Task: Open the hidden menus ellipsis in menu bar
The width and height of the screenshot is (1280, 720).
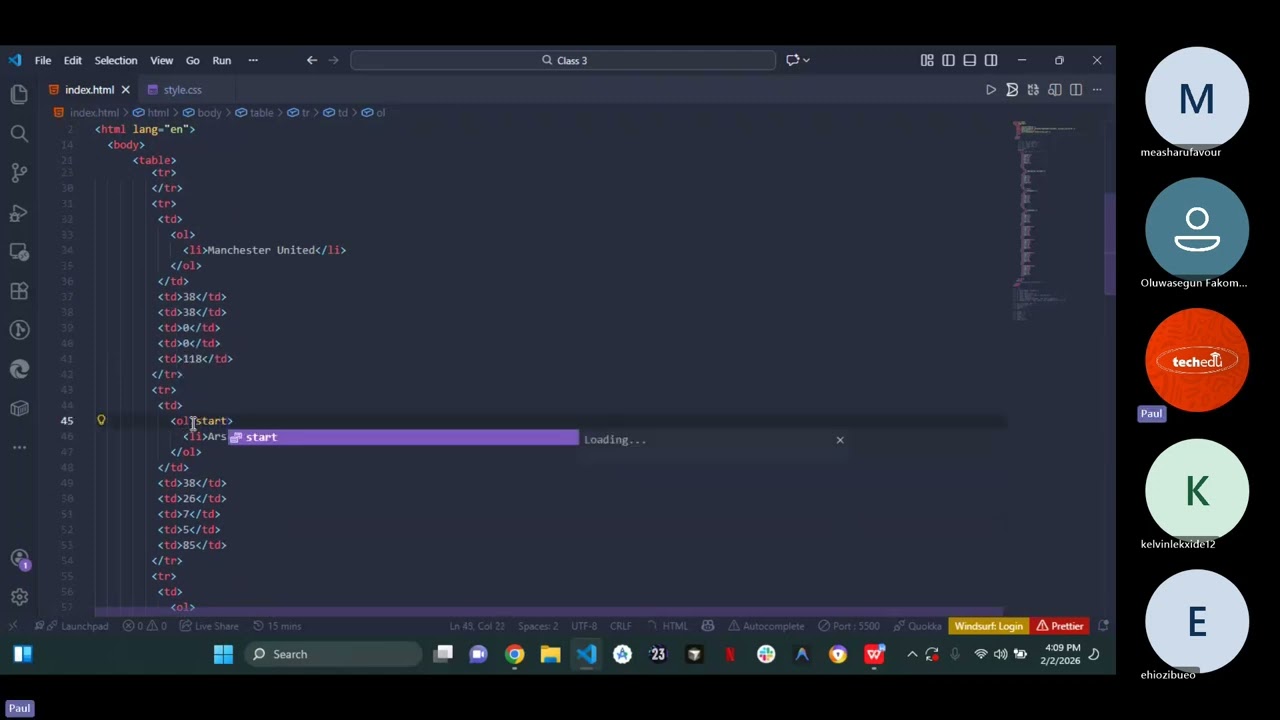Action: coord(253,60)
